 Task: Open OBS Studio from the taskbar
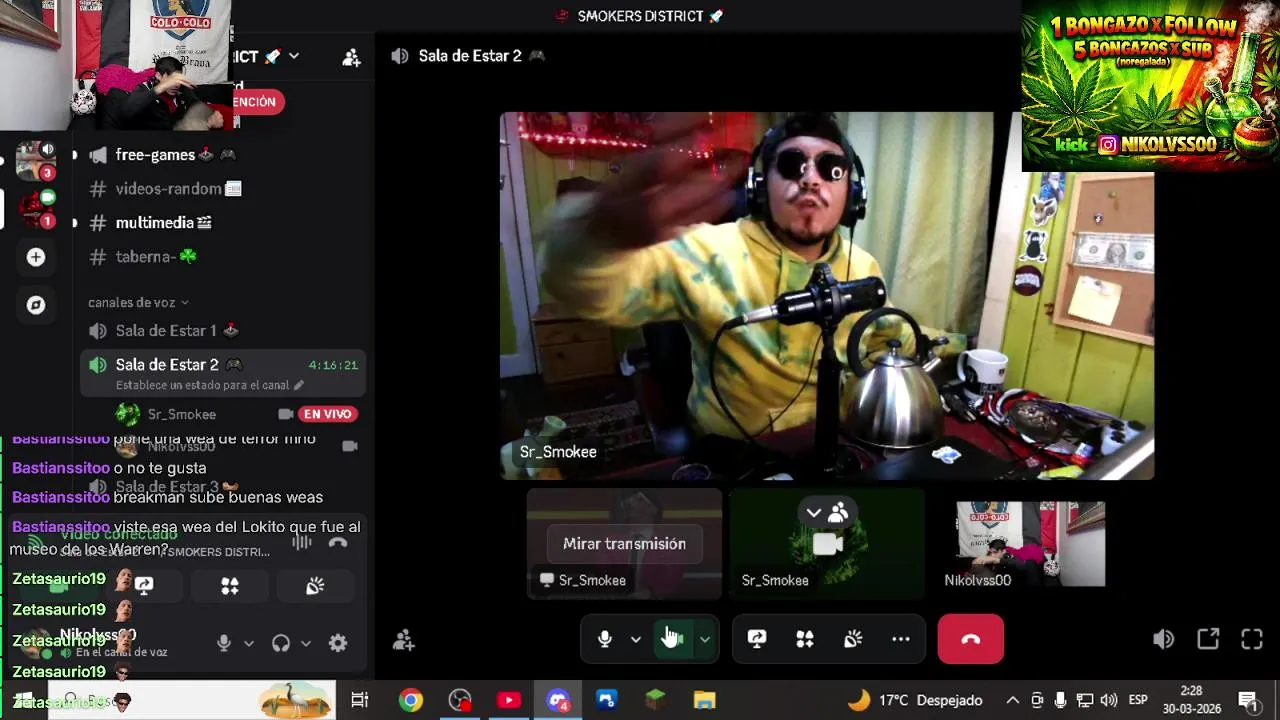click(460, 700)
